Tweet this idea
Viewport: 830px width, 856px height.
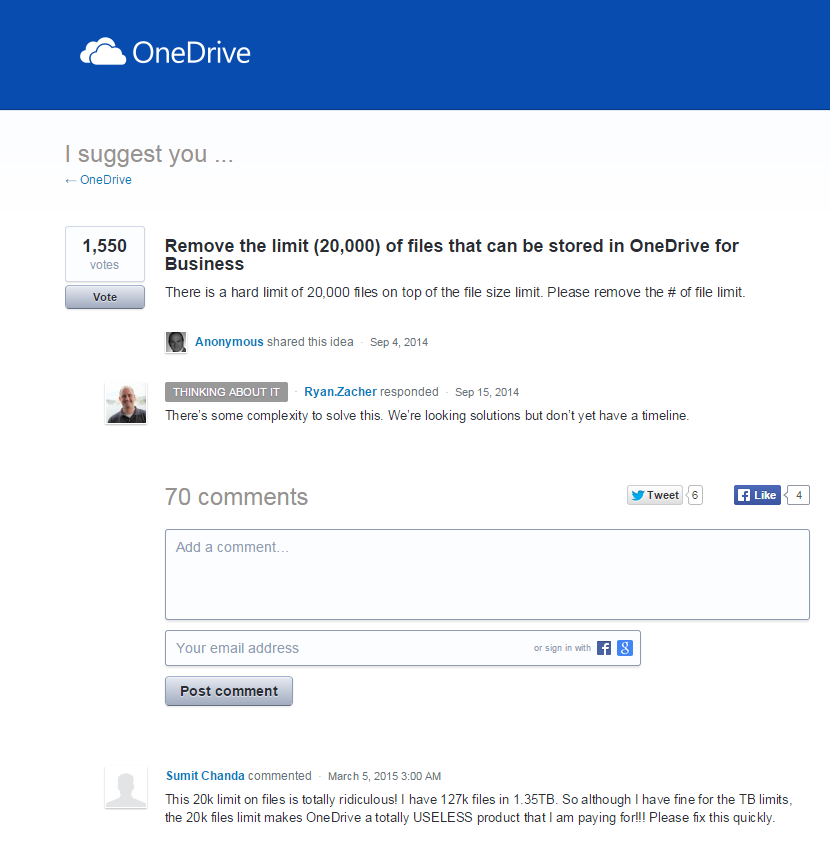pyautogui.click(x=655, y=495)
